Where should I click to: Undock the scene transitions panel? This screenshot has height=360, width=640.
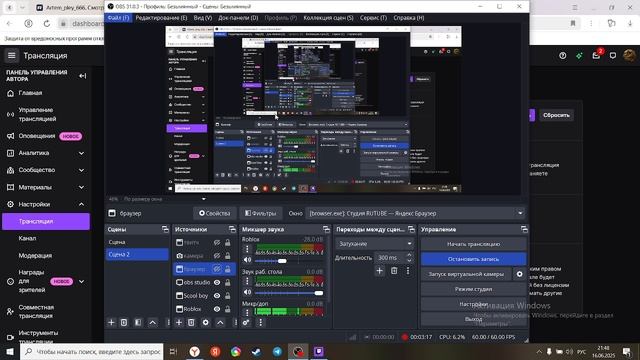(x=411, y=229)
